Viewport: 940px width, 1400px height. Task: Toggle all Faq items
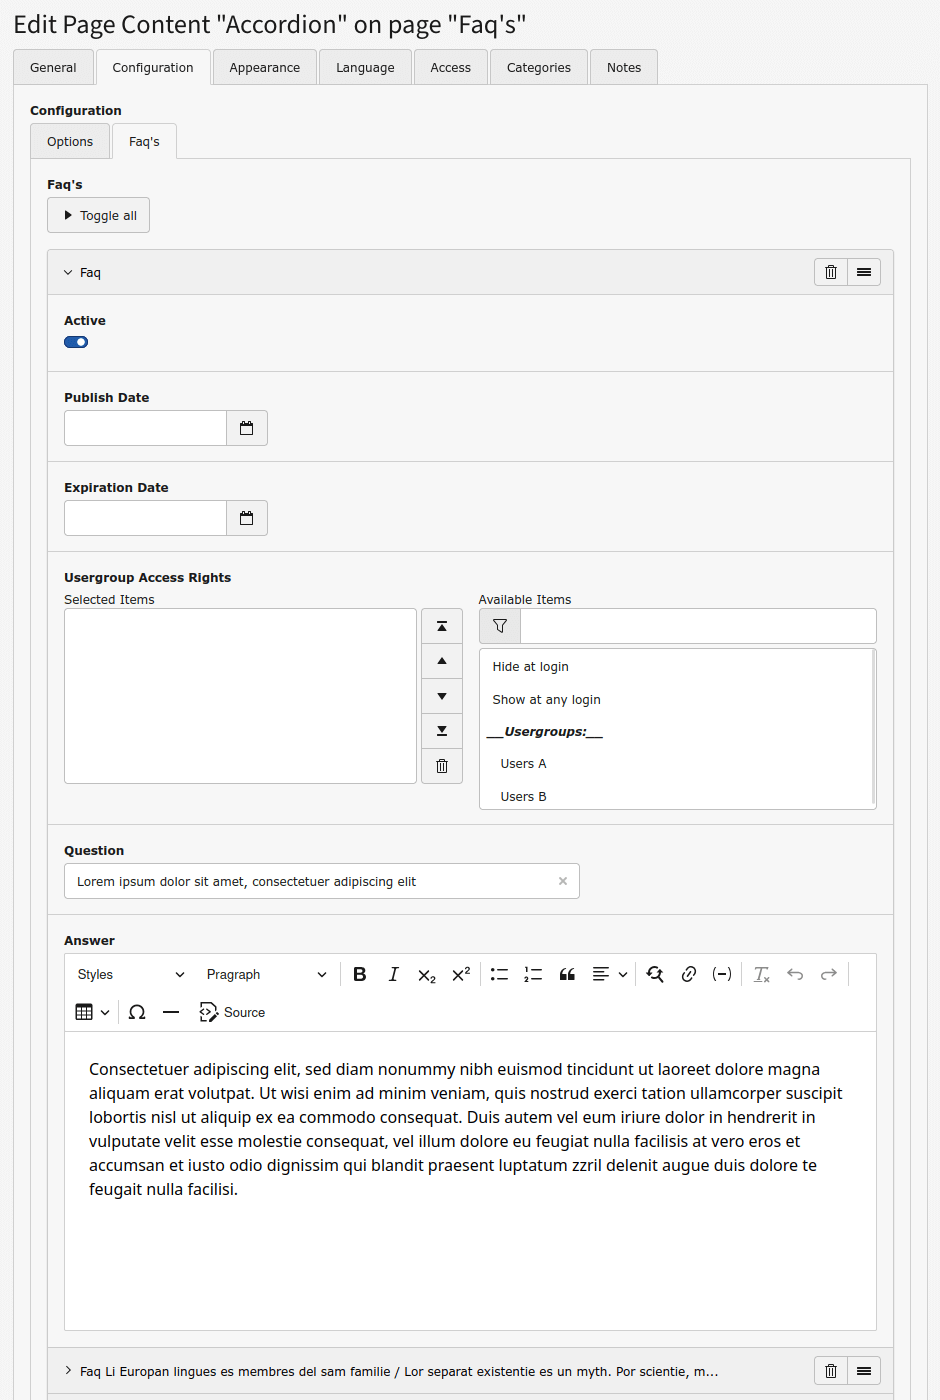tap(99, 215)
